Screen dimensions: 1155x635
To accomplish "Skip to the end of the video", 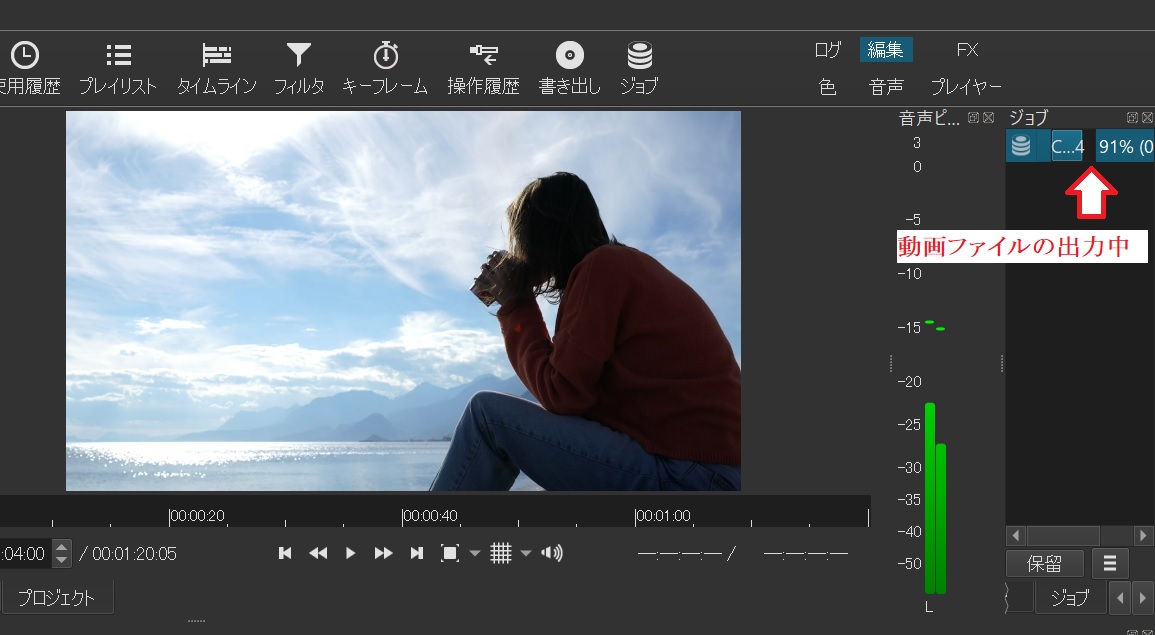I will pyautogui.click(x=416, y=553).
